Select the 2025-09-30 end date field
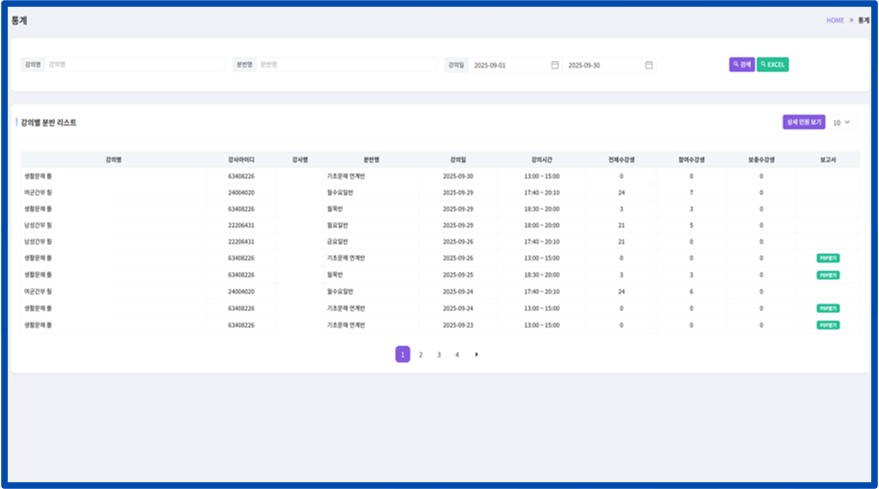This screenshot has height=489, width=879. click(601, 65)
